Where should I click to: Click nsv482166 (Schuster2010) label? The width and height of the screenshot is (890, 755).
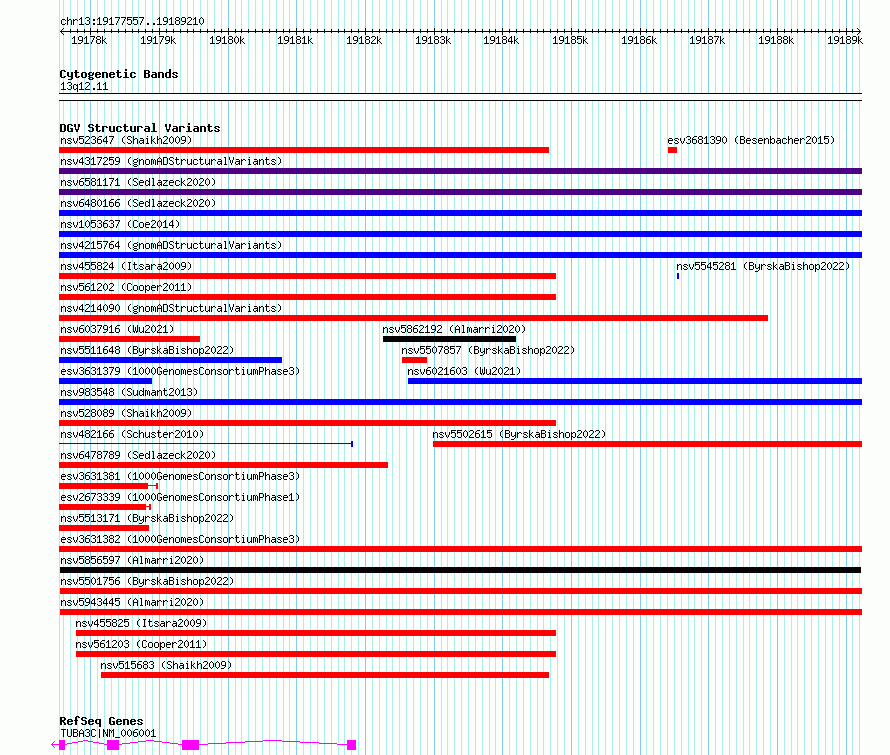pos(132,434)
